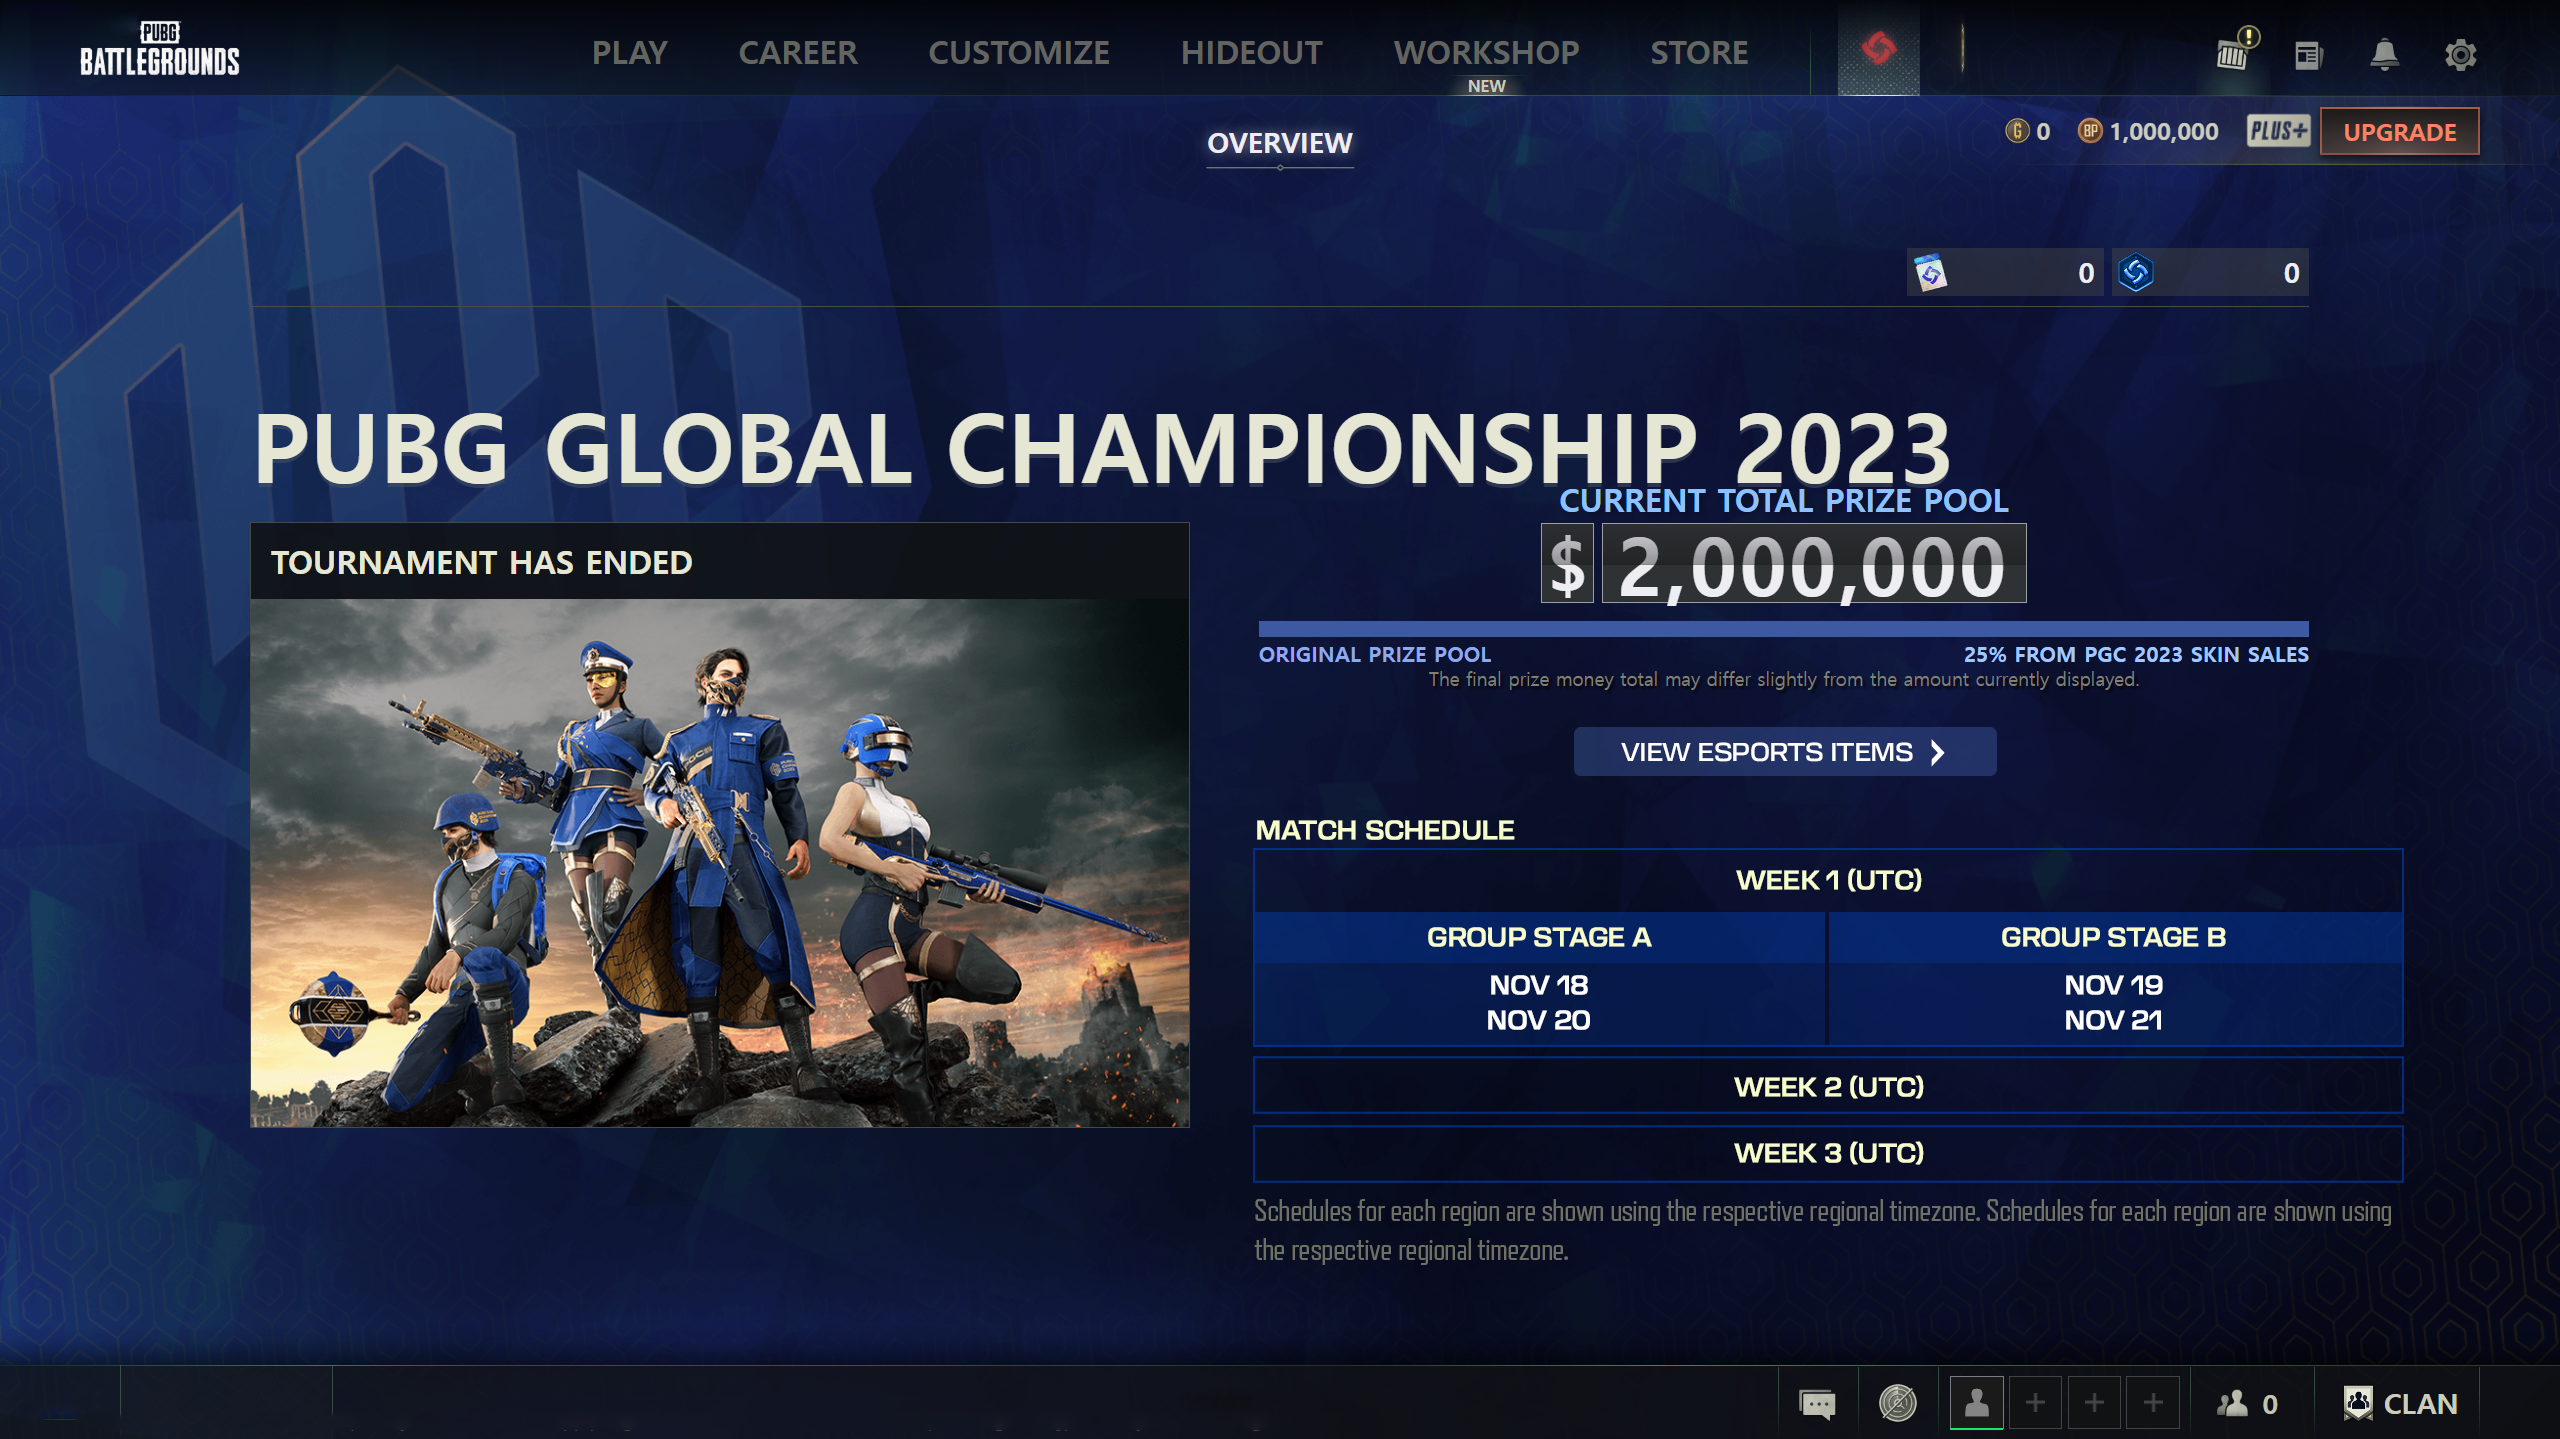Expand GROUP STAGE B dates section
This screenshot has height=1439, width=2560.
coord(2112,1001)
